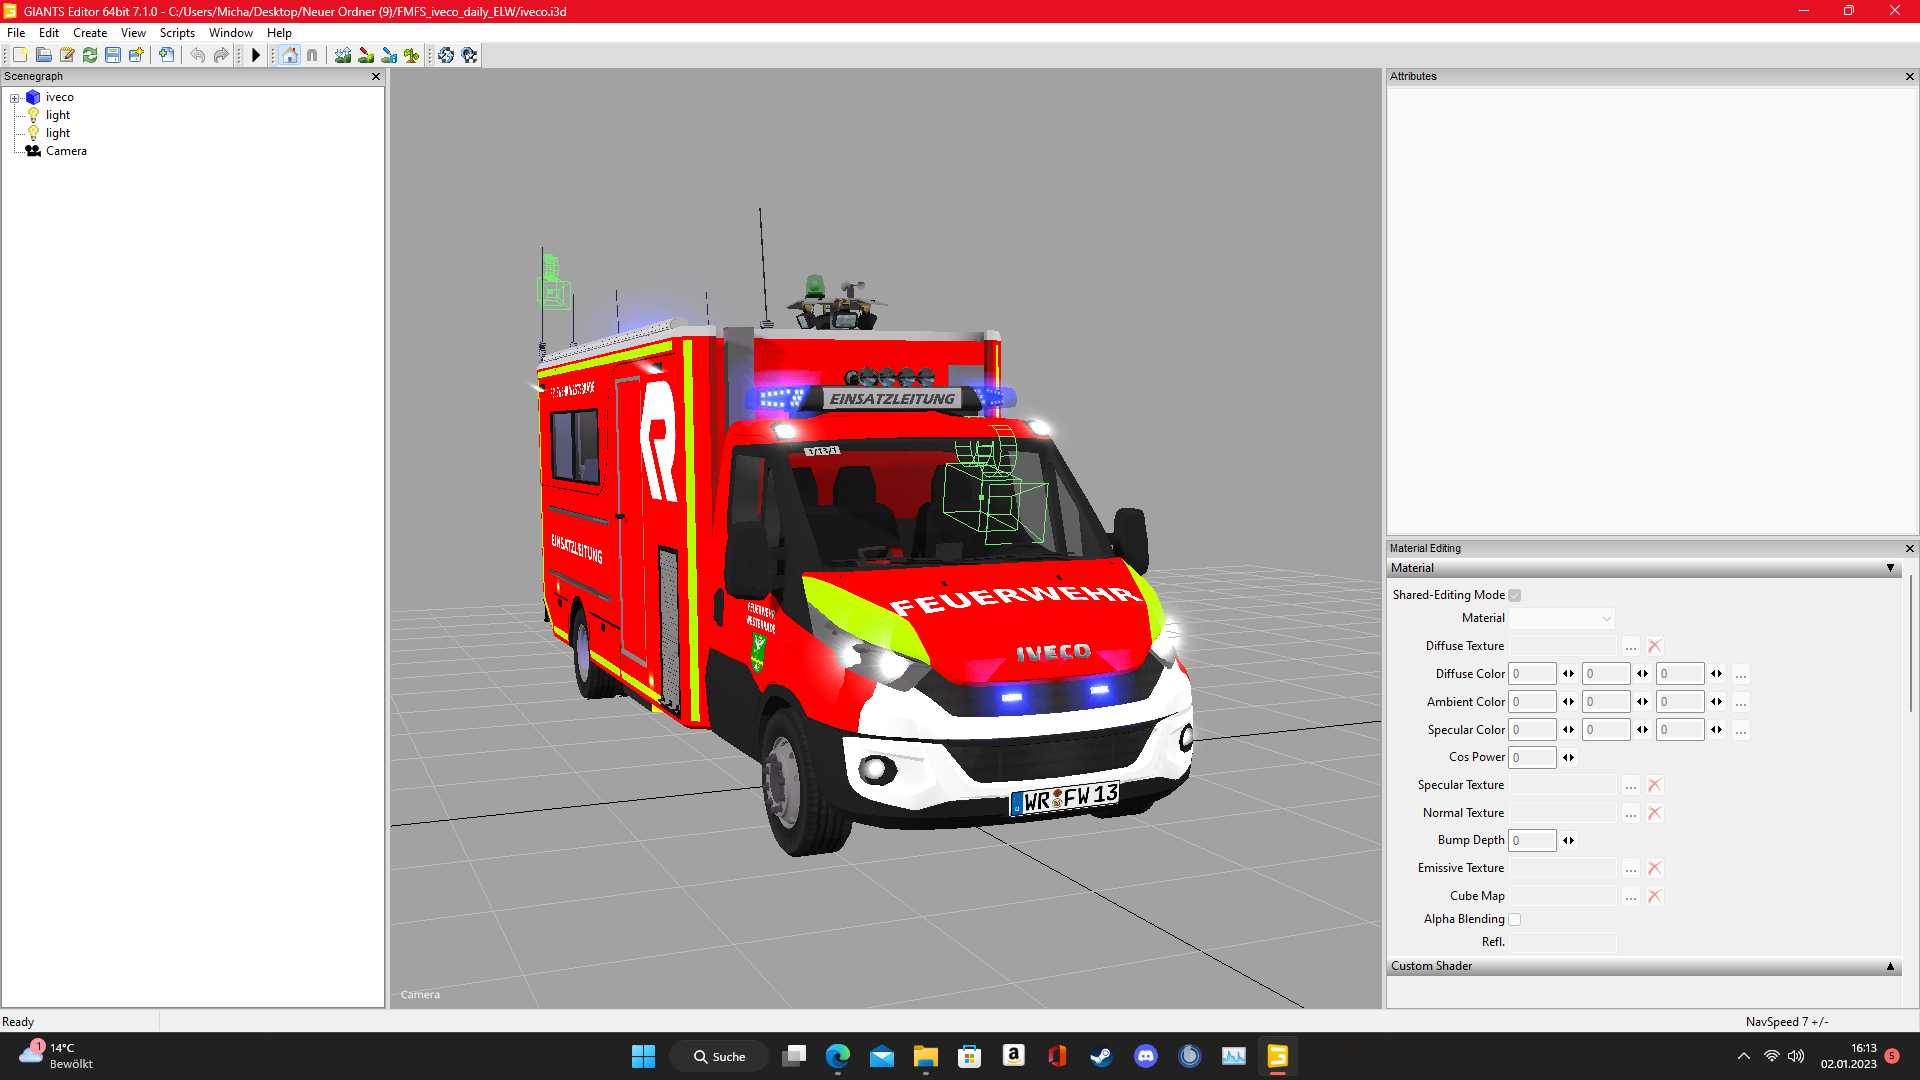Close the Material Editing panel
This screenshot has height=1080, width=1920.
1909,548
